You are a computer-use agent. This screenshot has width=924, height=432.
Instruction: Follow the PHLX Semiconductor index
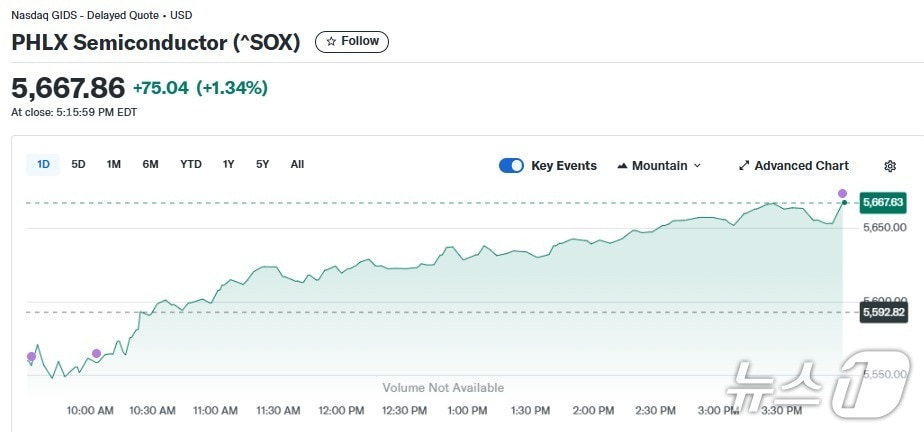pos(352,42)
